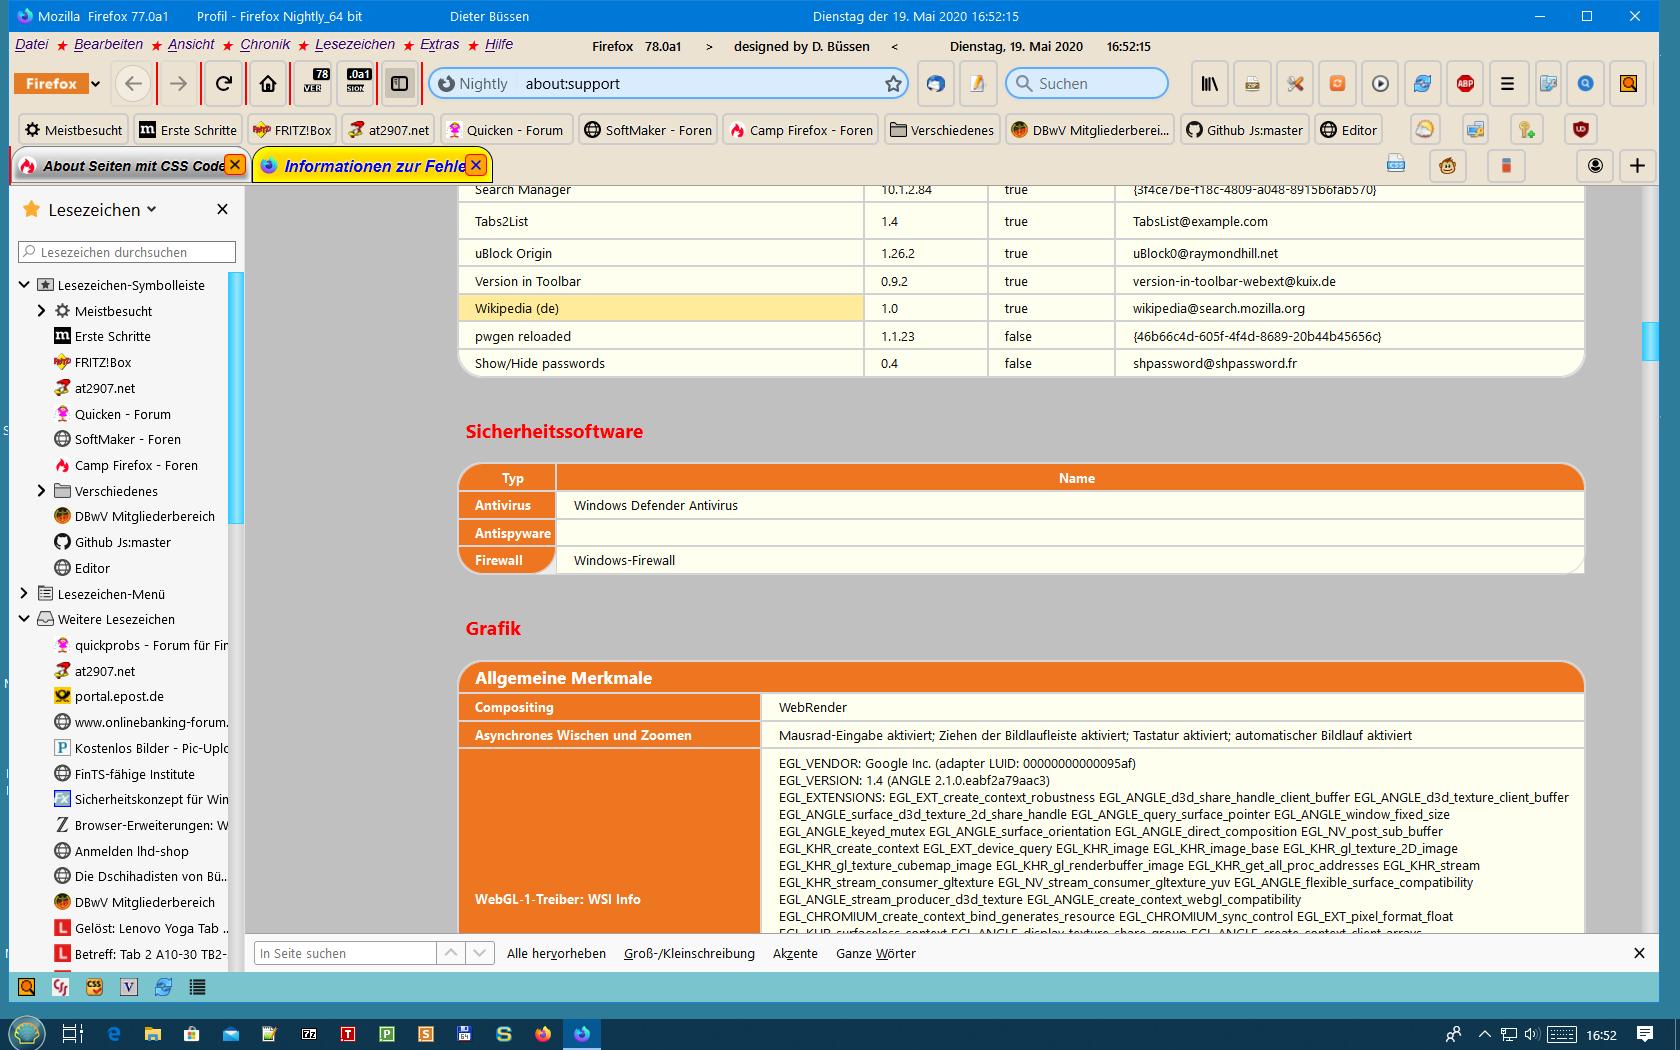Toggle 'Groß-/Kleinschreibung' in find bar
1680x1050 pixels.
coord(689,954)
